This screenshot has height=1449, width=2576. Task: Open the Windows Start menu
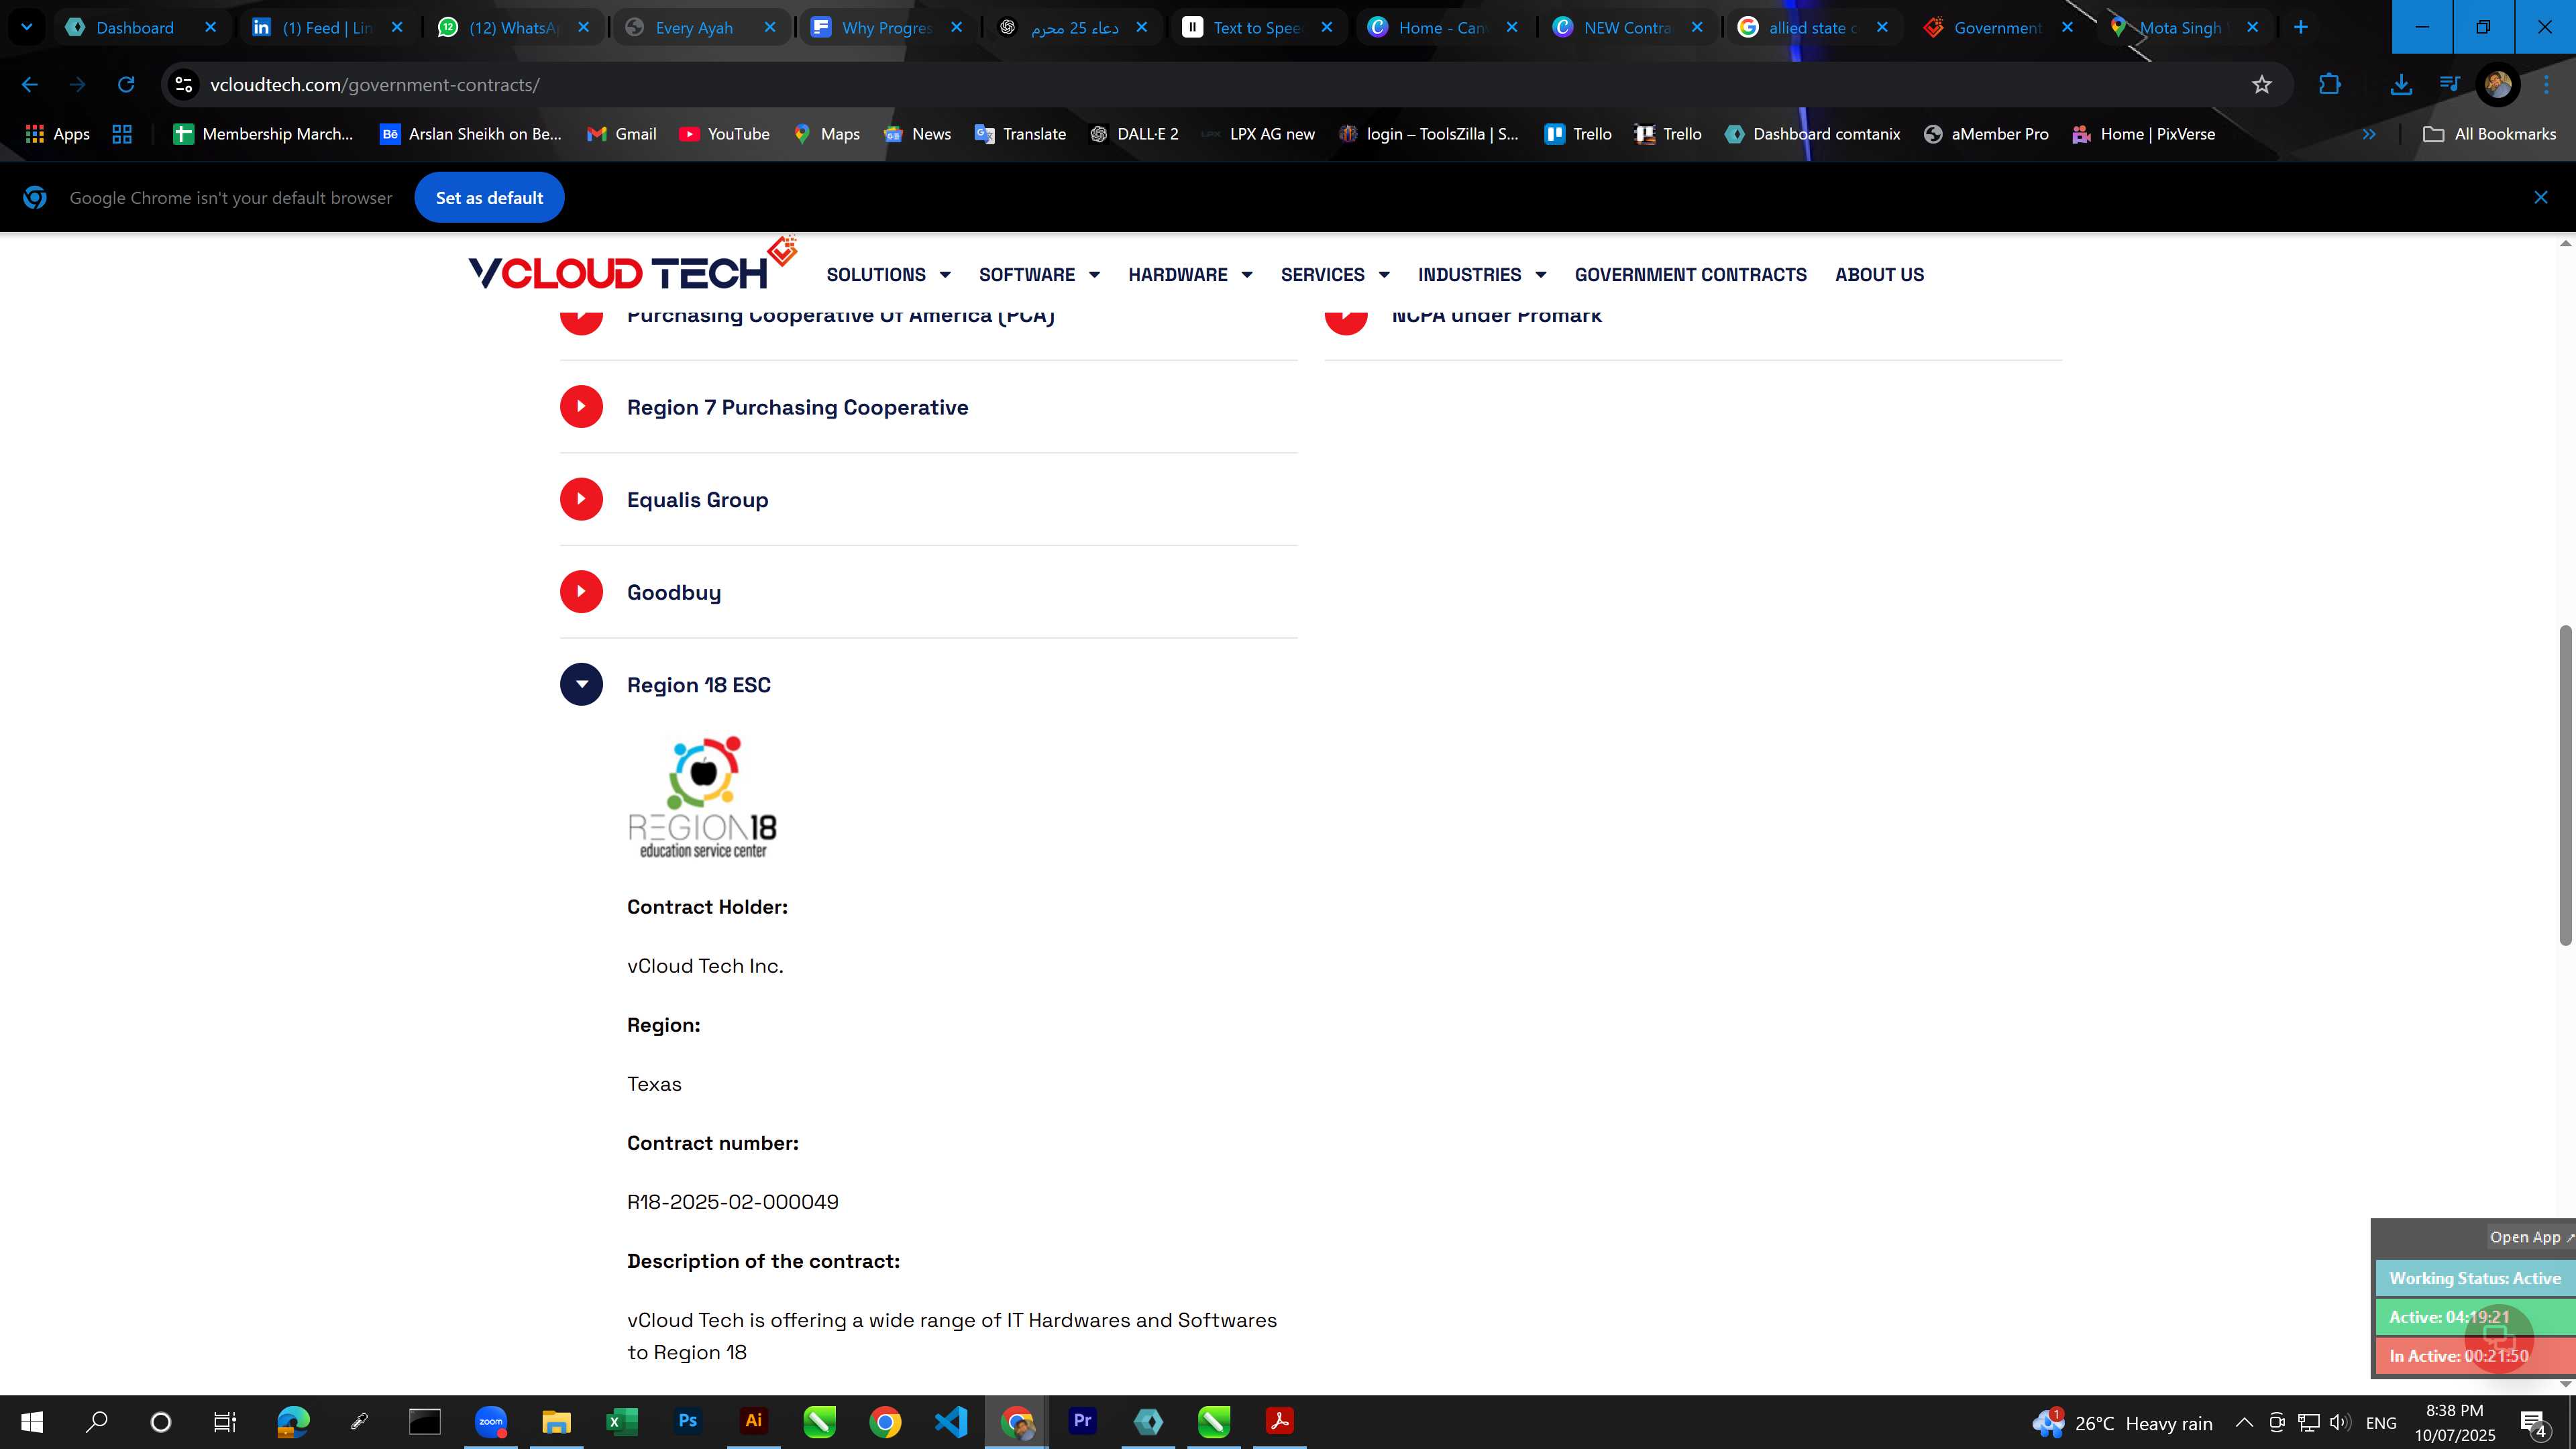pyautogui.click(x=32, y=1422)
